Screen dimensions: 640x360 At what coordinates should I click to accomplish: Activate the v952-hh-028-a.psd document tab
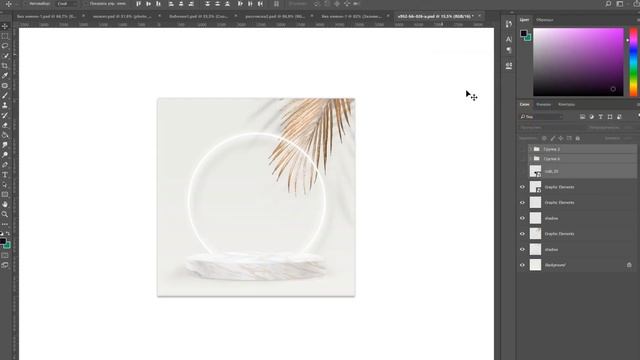[x=436, y=16]
